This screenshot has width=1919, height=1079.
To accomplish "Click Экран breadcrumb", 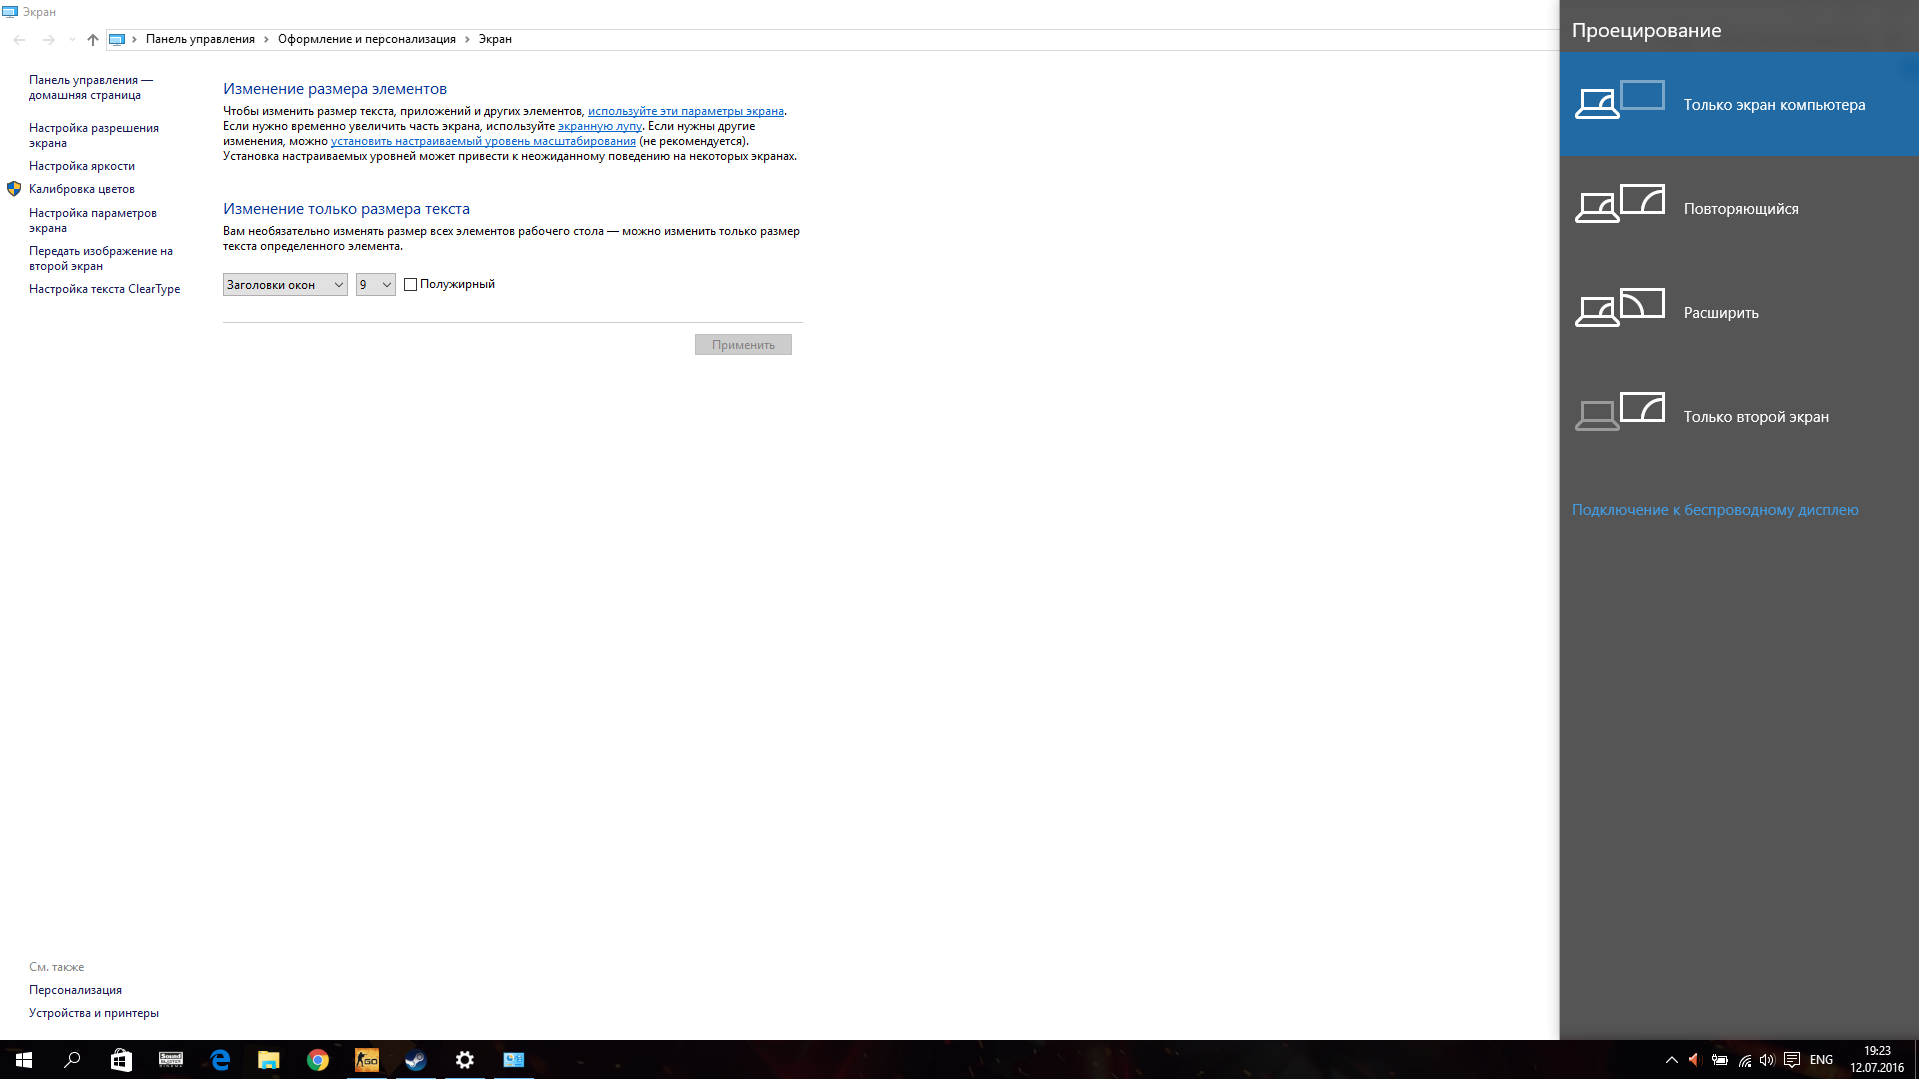I will click(495, 39).
